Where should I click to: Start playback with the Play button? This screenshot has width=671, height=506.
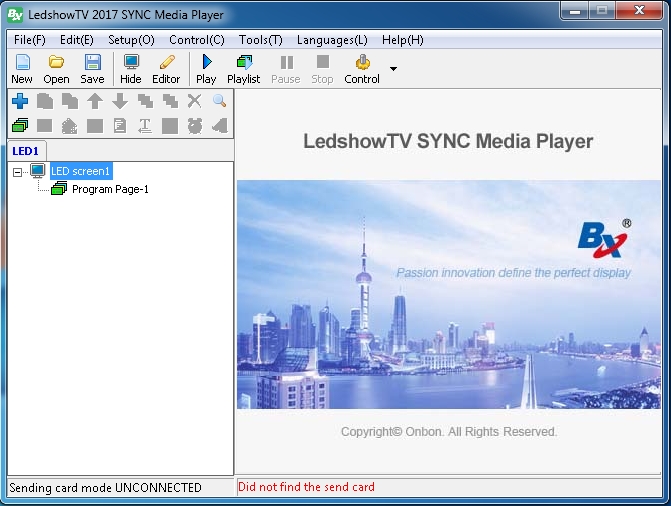click(206, 68)
